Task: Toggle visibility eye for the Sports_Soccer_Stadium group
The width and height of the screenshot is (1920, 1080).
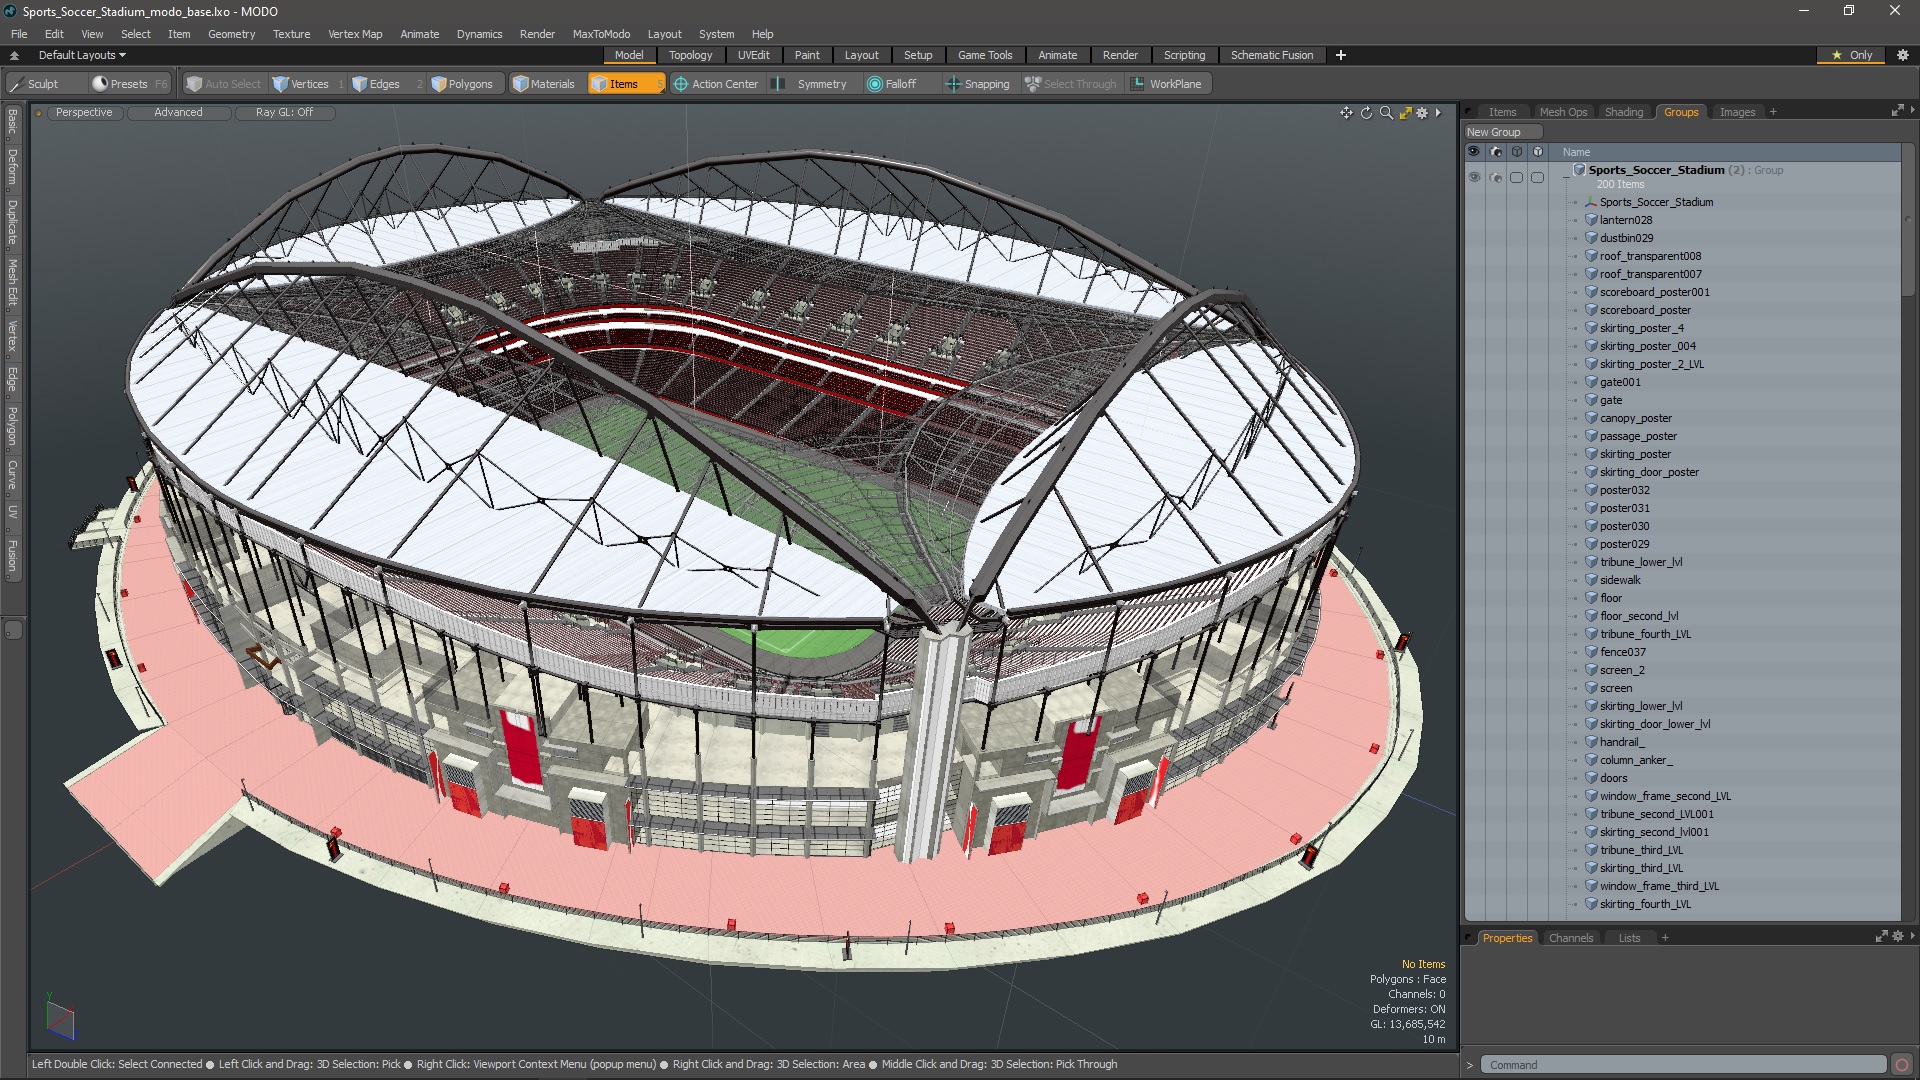Action: click(1474, 177)
